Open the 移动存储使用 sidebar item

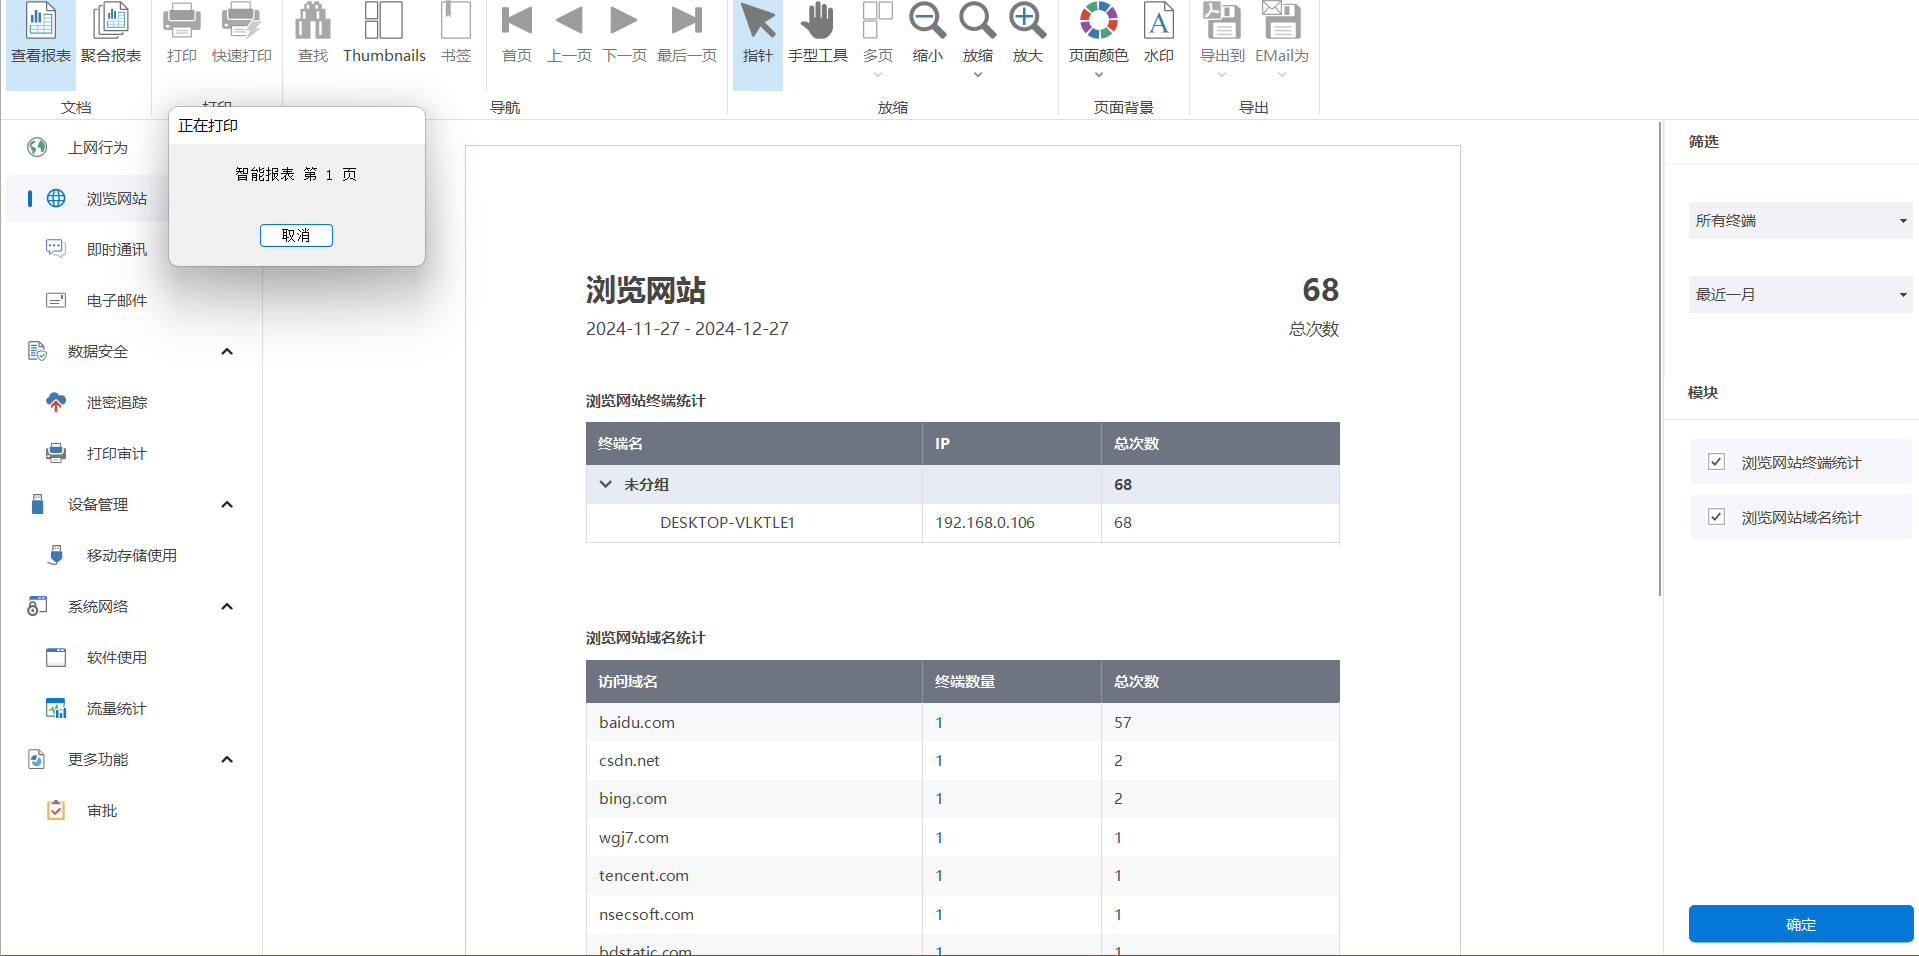131,555
